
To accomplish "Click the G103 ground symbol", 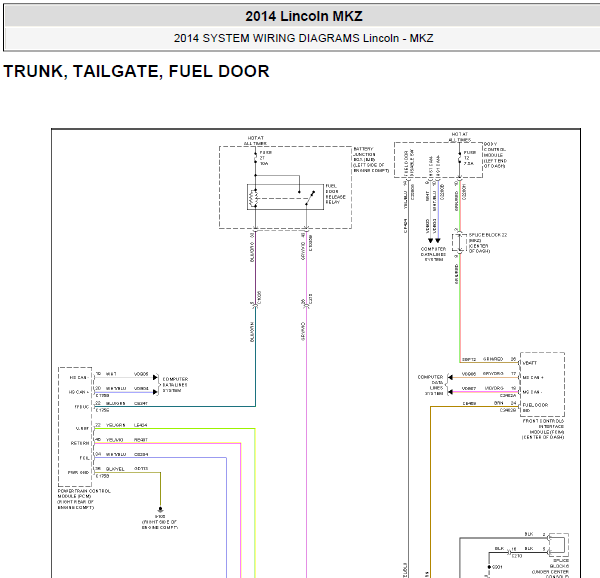I will click(x=160, y=510).
